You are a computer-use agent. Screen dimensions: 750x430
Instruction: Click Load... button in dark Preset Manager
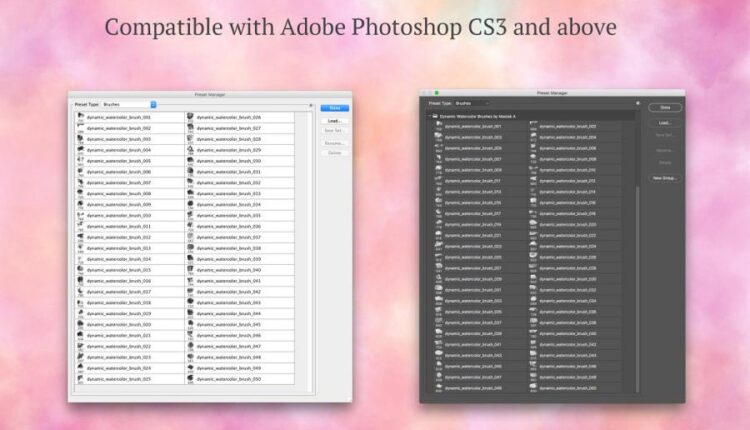coord(664,123)
